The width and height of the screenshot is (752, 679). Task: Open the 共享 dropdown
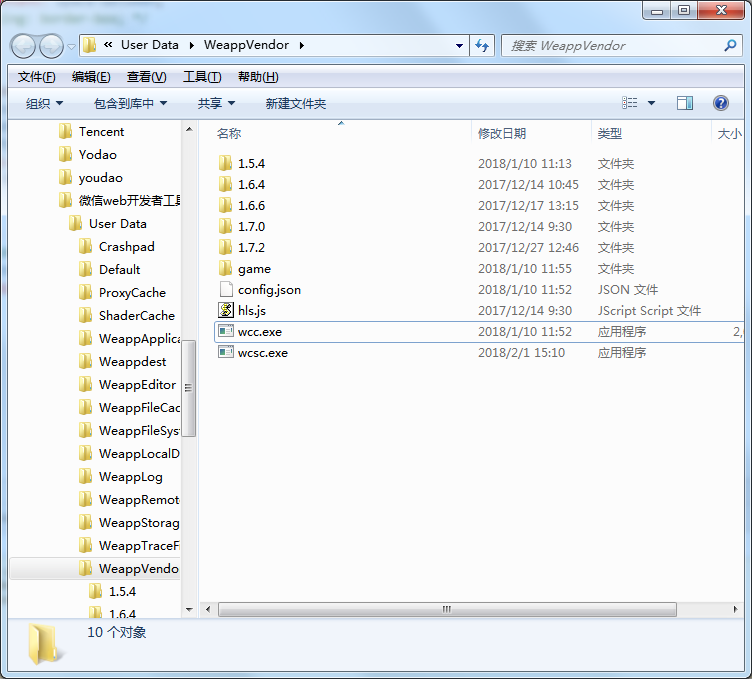pyautogui.click(x=216, y=104)
